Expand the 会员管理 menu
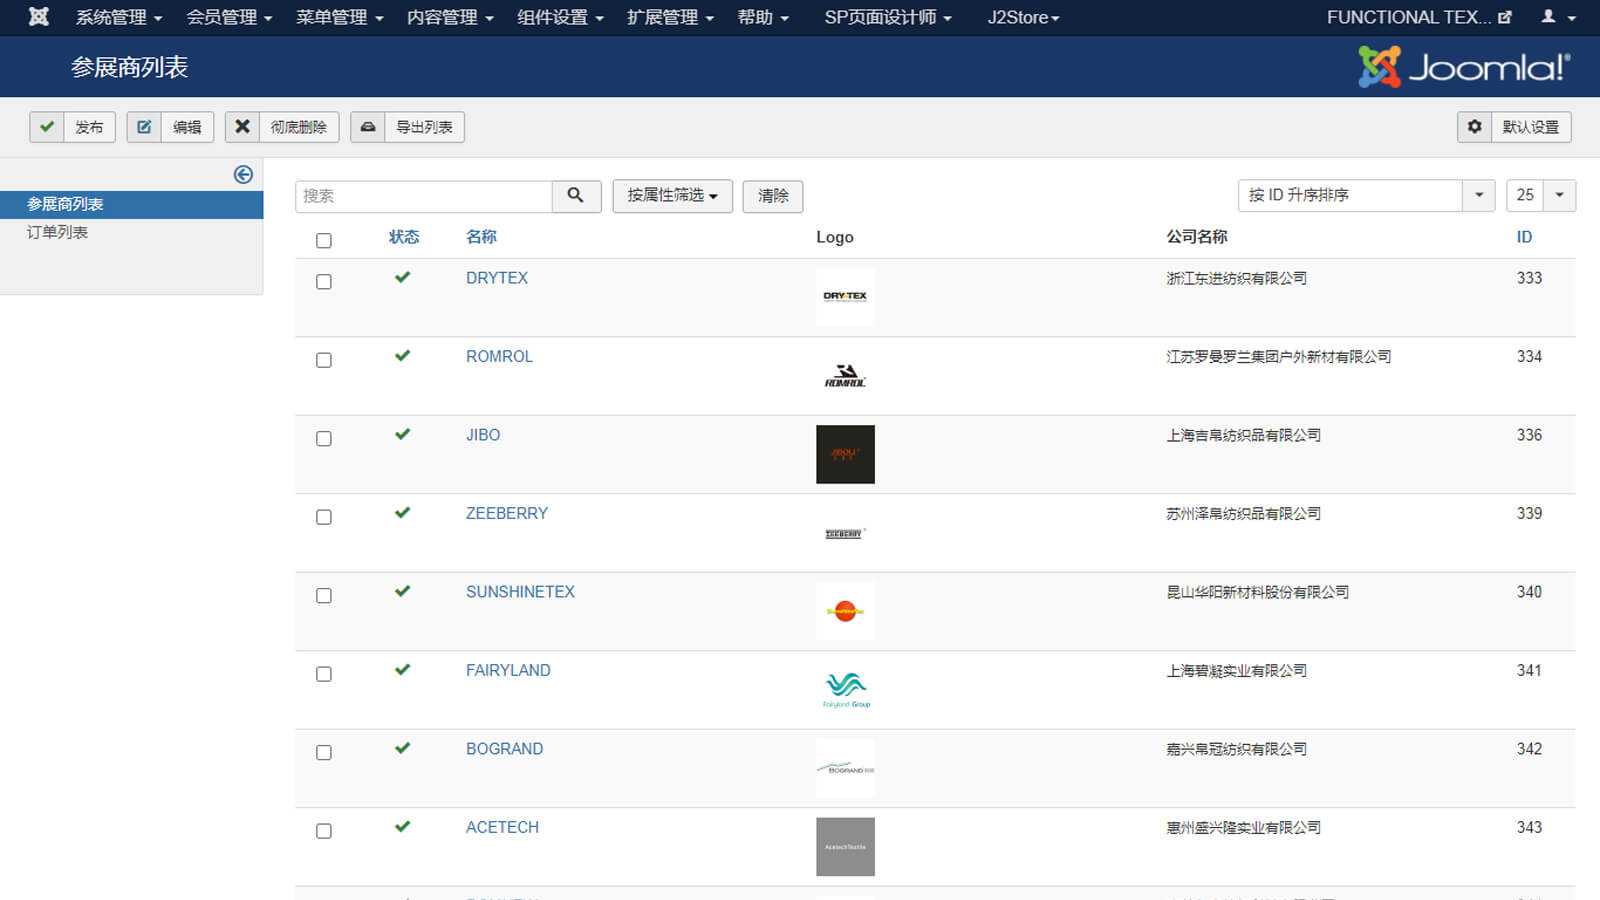 (229, 17)
